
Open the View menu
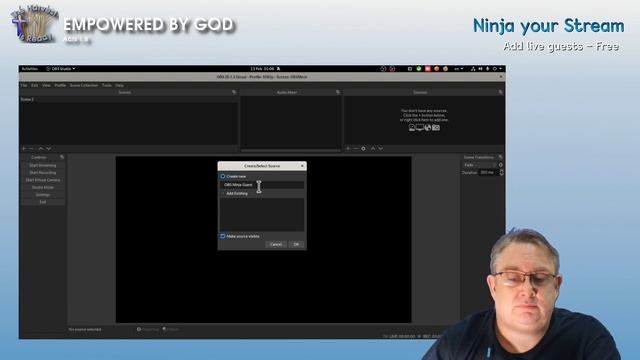click(x=46, y=86)
